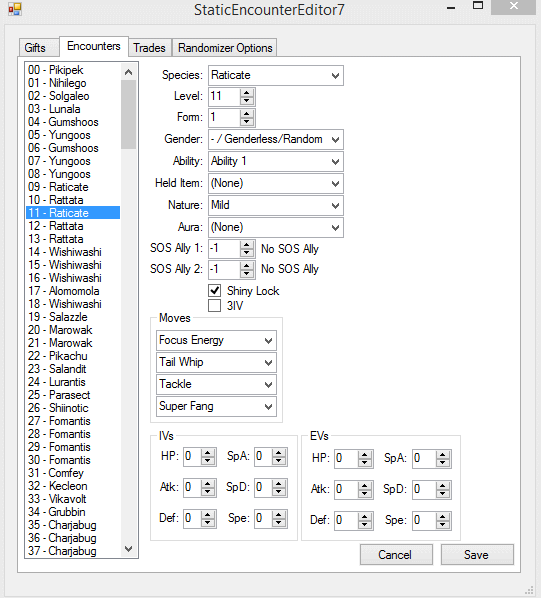Maximize the StaticEncounterEditor7 window
Screen dimensions: 541x598
coord(478,6)
